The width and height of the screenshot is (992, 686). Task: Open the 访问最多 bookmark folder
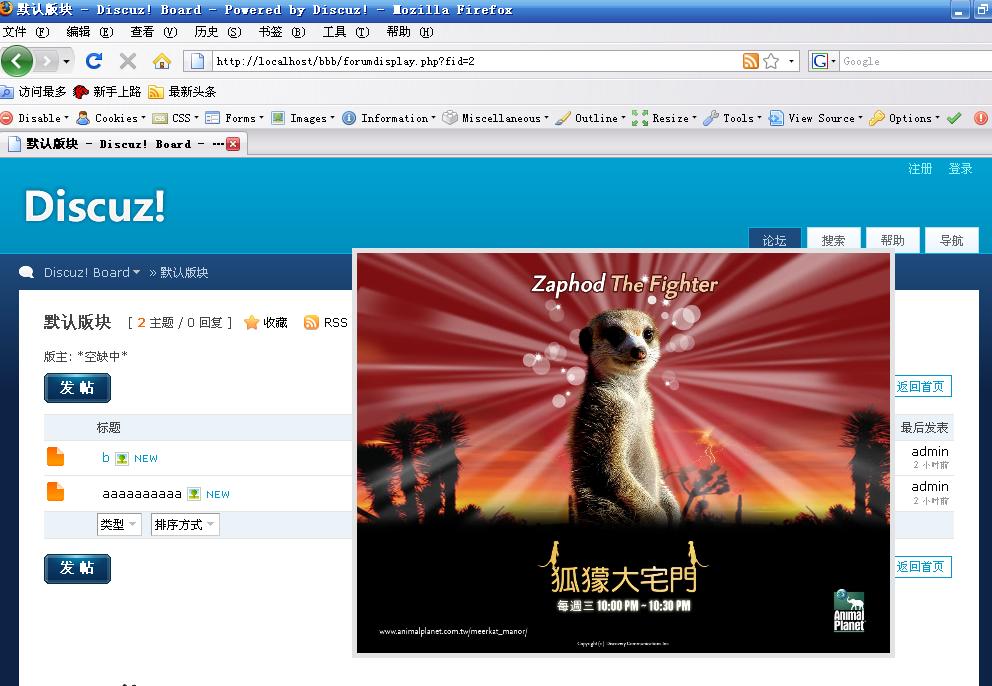pyautogui.click(x=34, y=92)
